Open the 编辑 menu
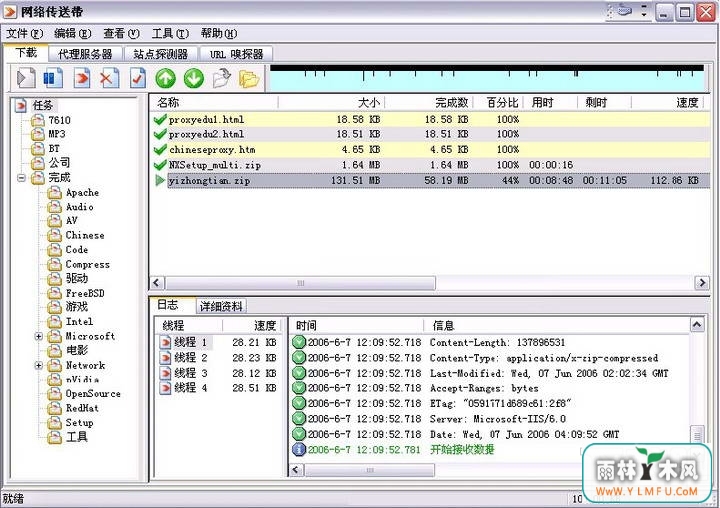 click(x=73, y=34)
